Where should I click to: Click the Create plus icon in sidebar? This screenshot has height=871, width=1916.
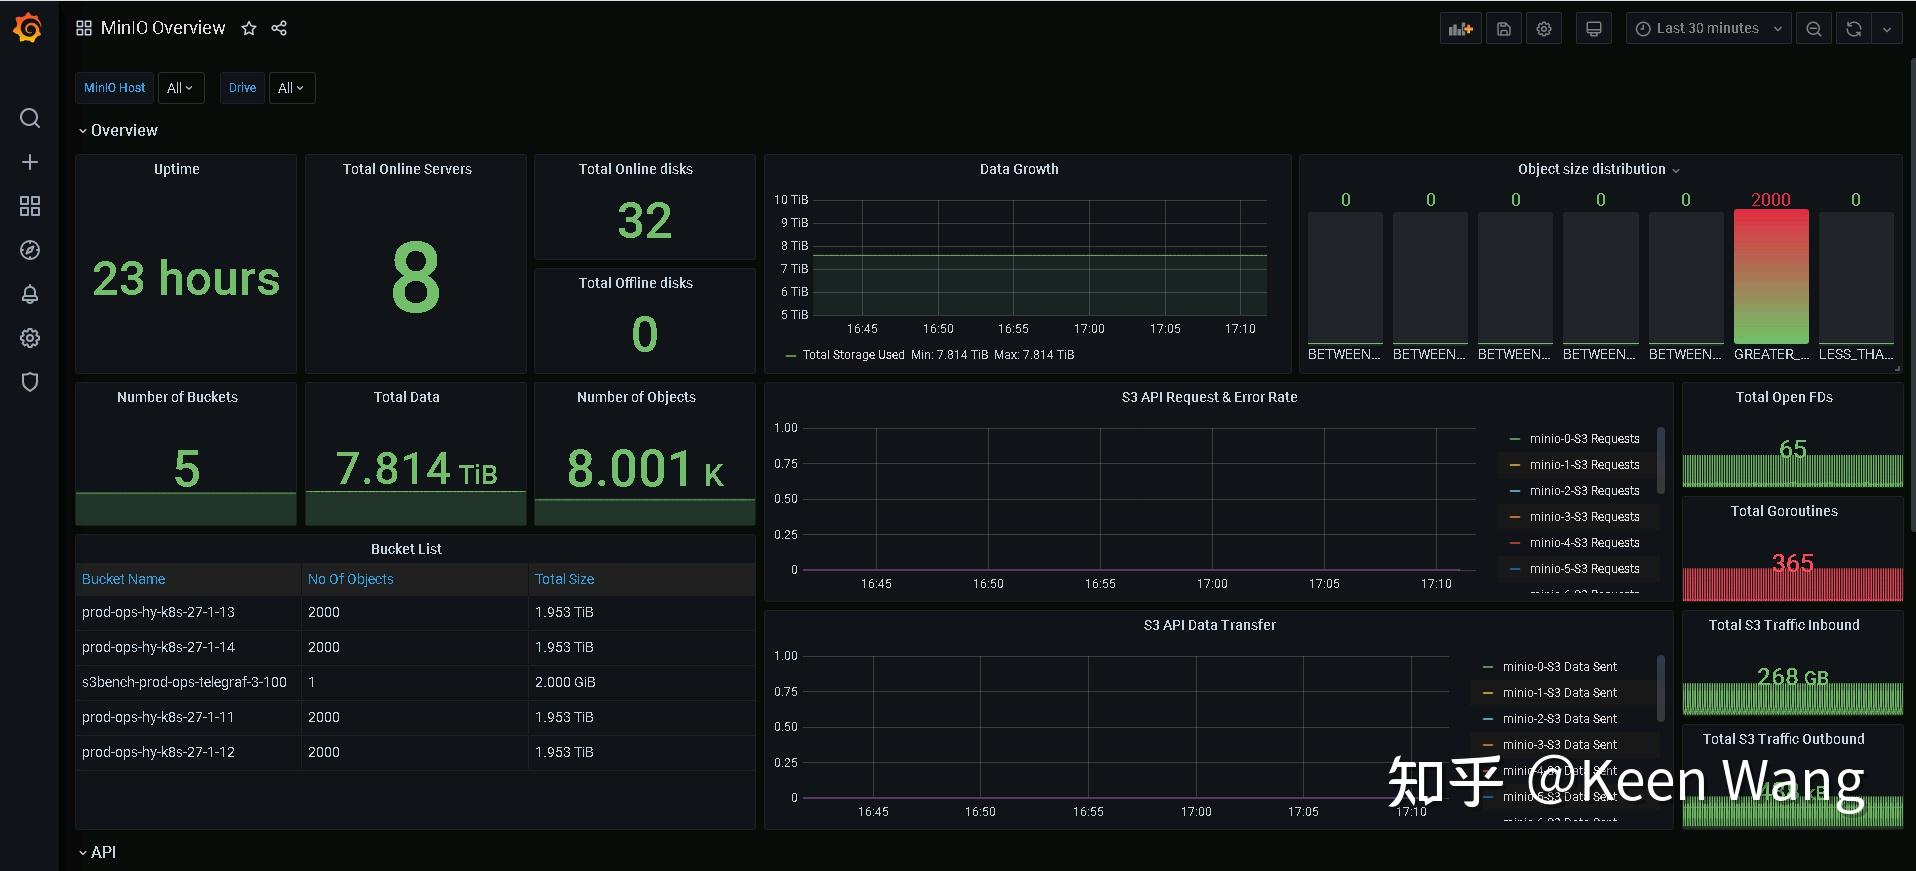click(x=30, y=162)
